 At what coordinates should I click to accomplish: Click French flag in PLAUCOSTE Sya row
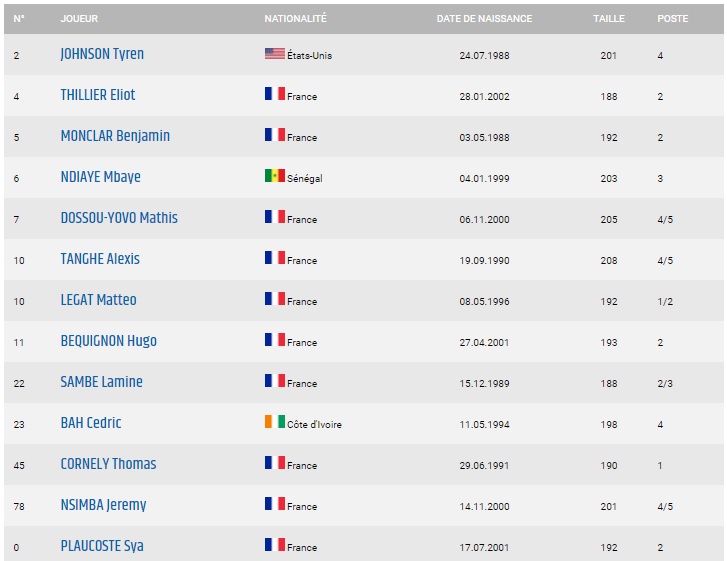[274, 545]
